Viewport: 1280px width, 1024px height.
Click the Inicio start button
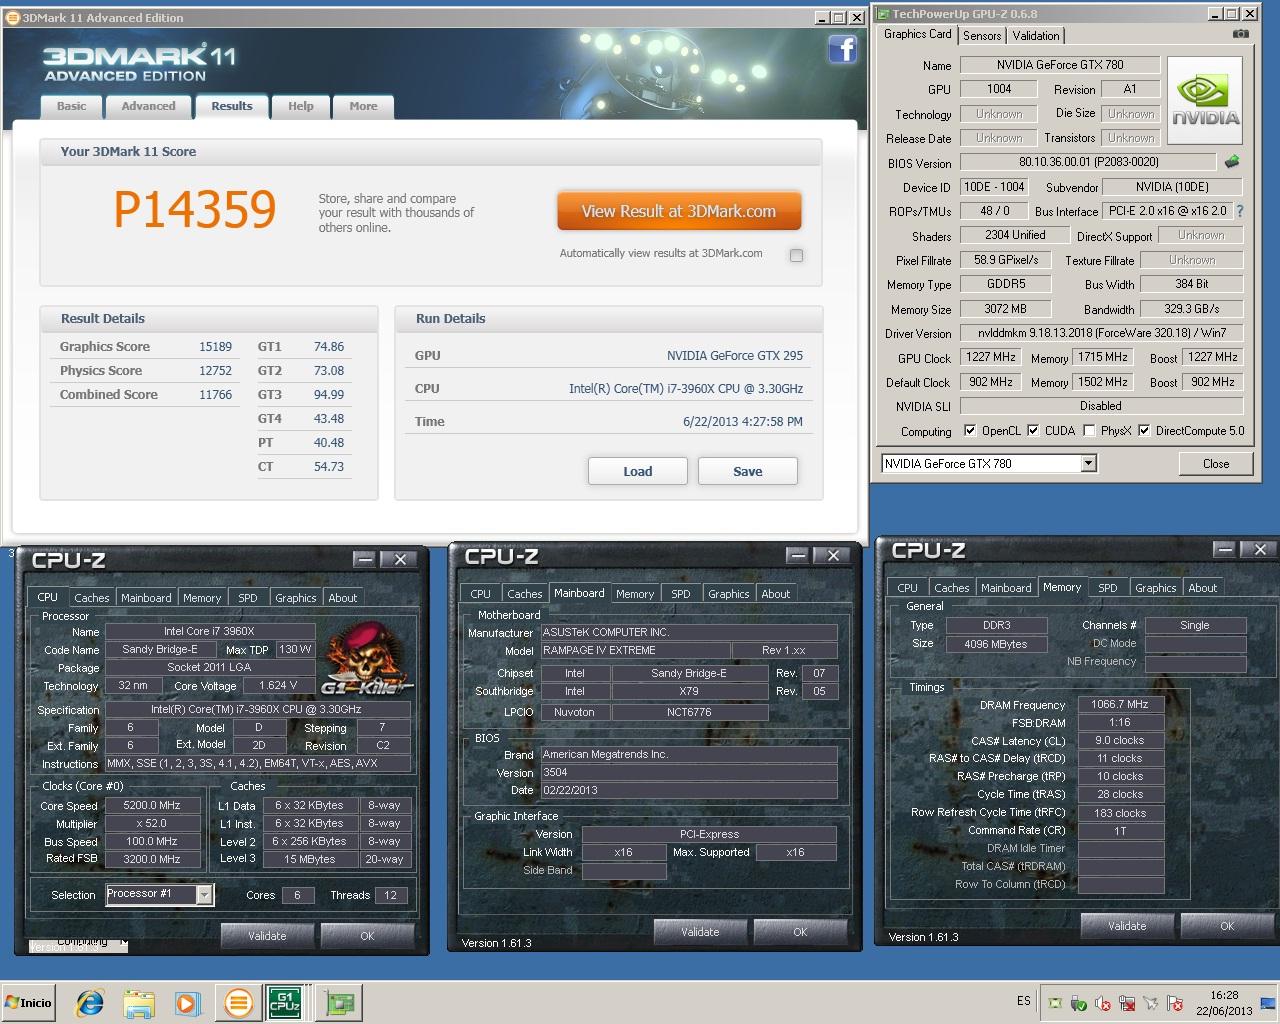(x=29, y=1002)
